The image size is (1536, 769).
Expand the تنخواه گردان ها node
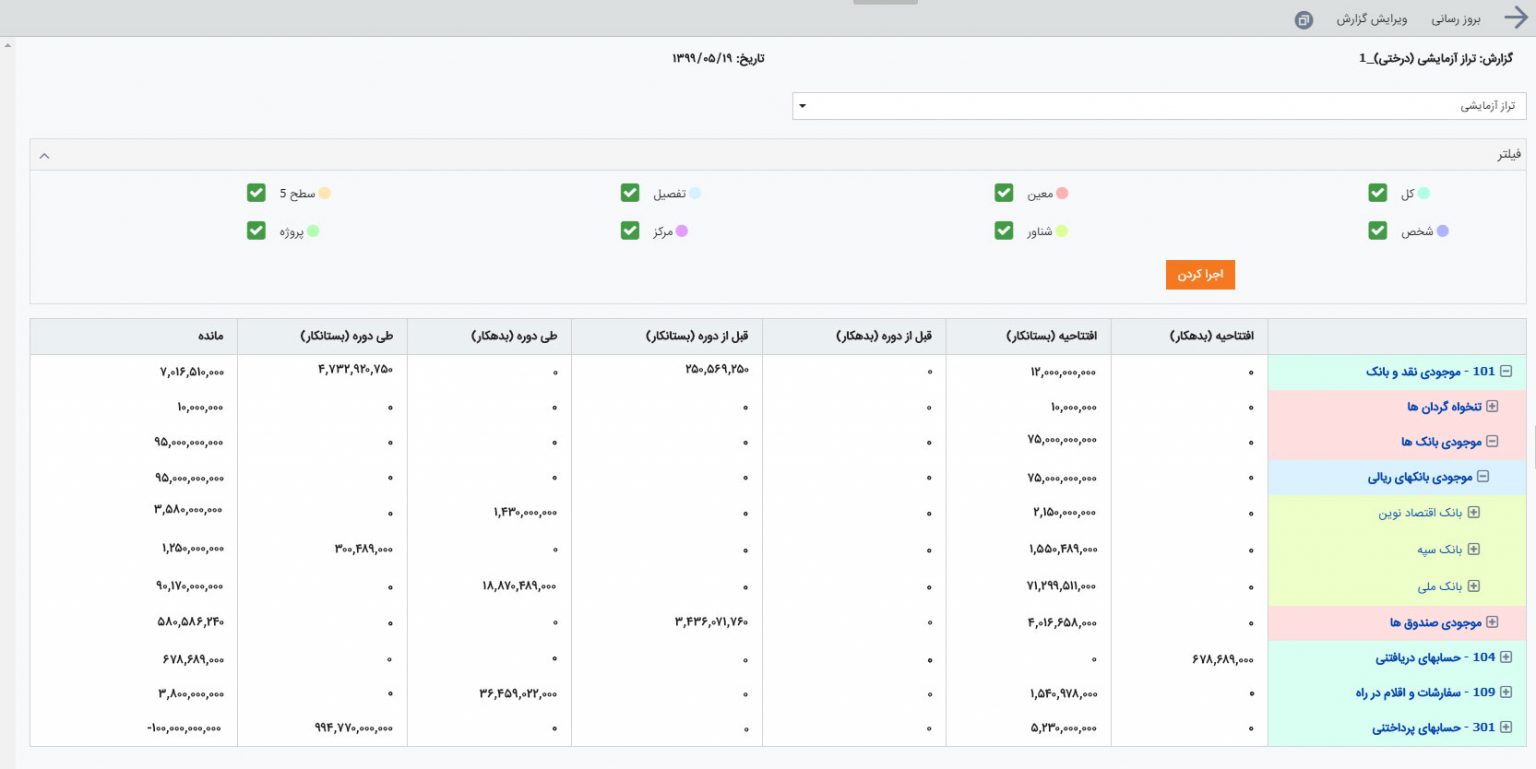pos(1493,406)
